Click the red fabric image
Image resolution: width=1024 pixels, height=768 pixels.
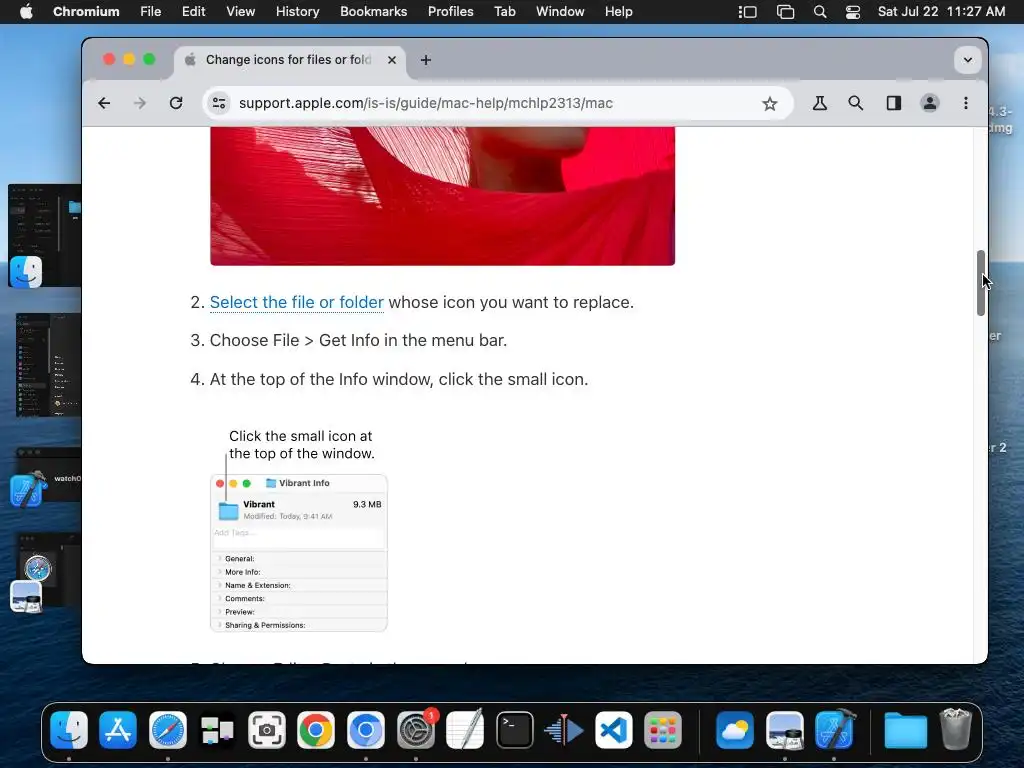[442, 196]
